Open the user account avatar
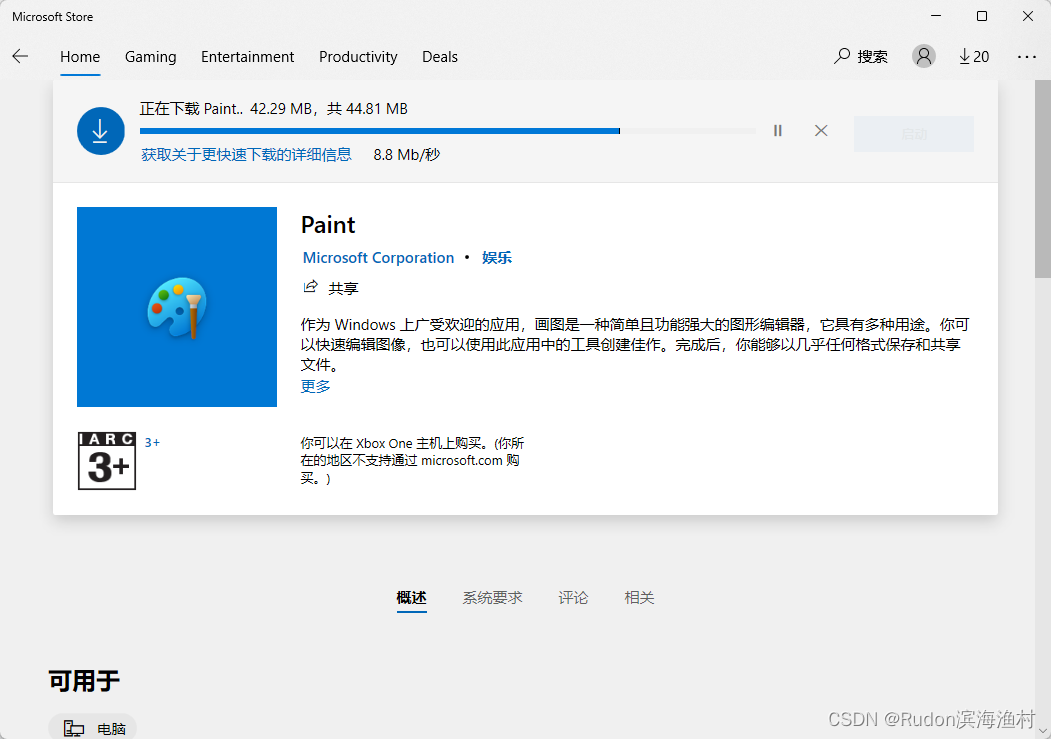Image resolution: width=1051 pixels, height=739 pixels. tap(923, 56)
